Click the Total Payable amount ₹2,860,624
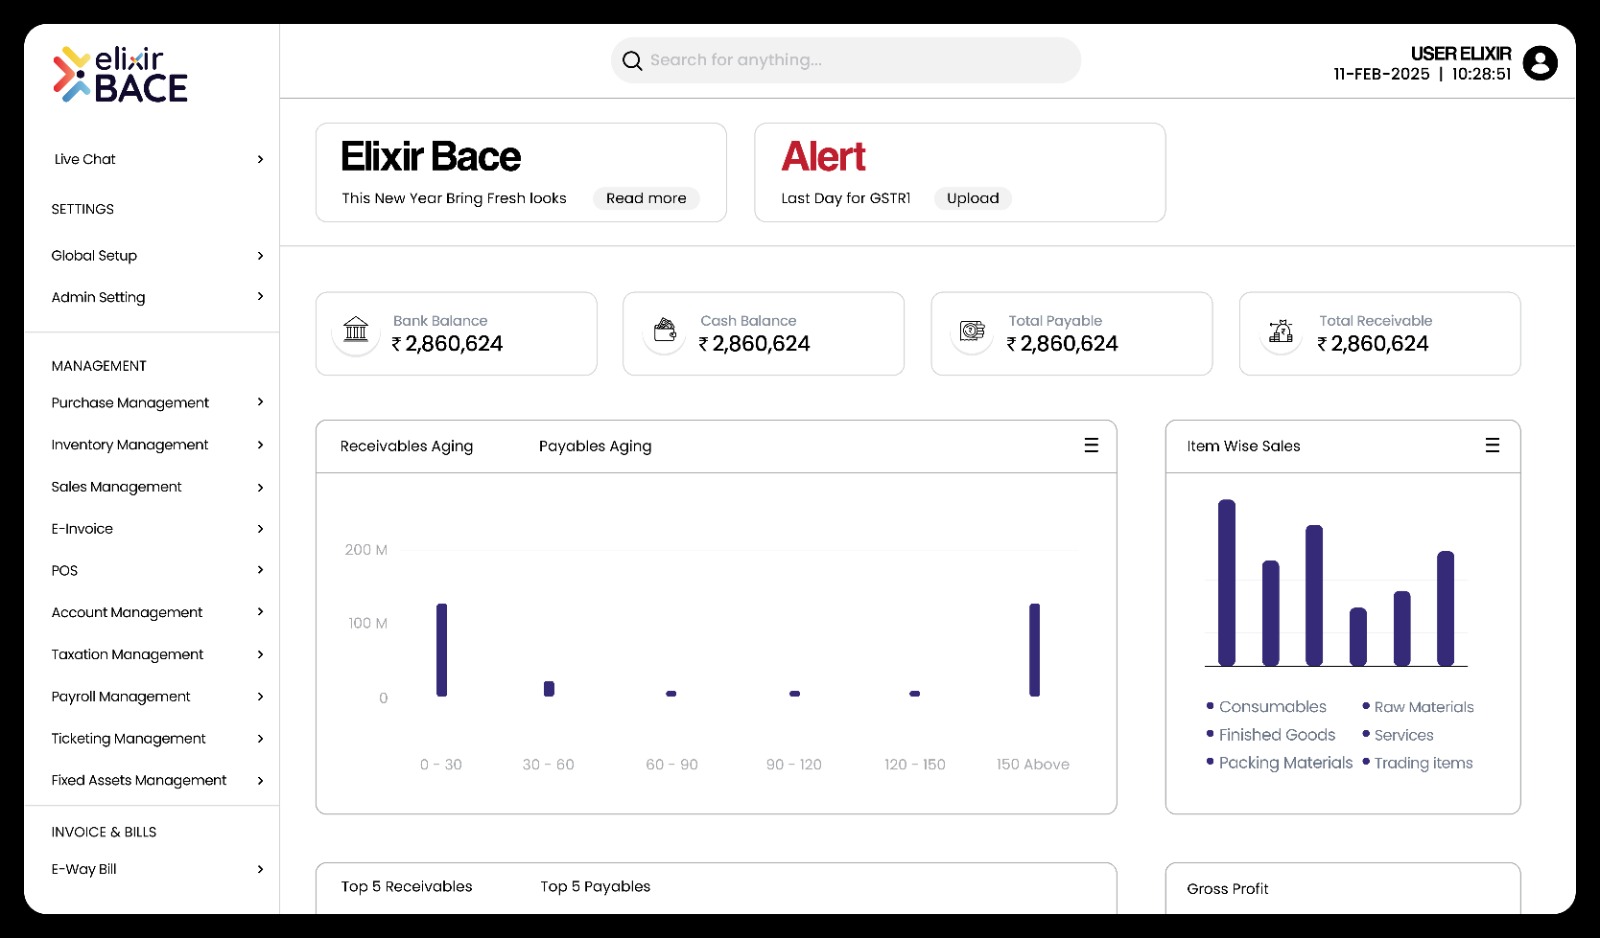The width and height of the screenshot is (1600, 938). tap(1062, 344)
